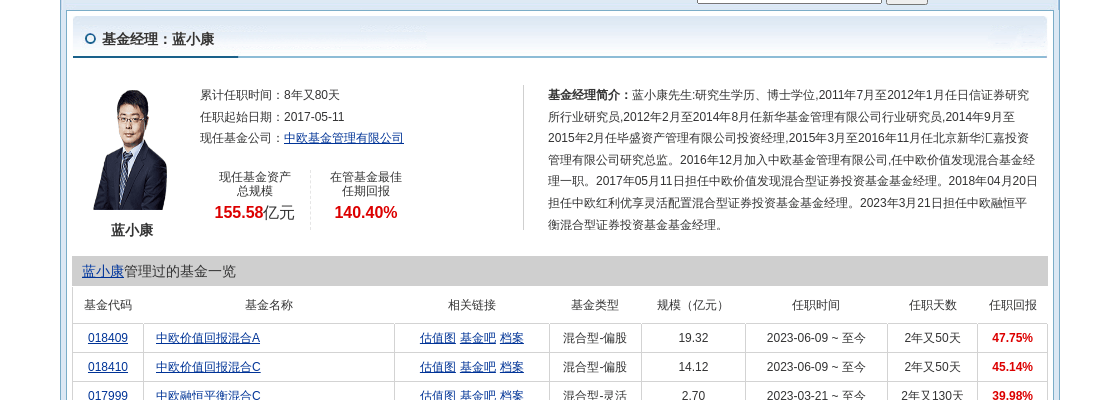Click the blue circle icon beside the heading
Viewport: 1120px width, 400px height.
coord(90,39)
